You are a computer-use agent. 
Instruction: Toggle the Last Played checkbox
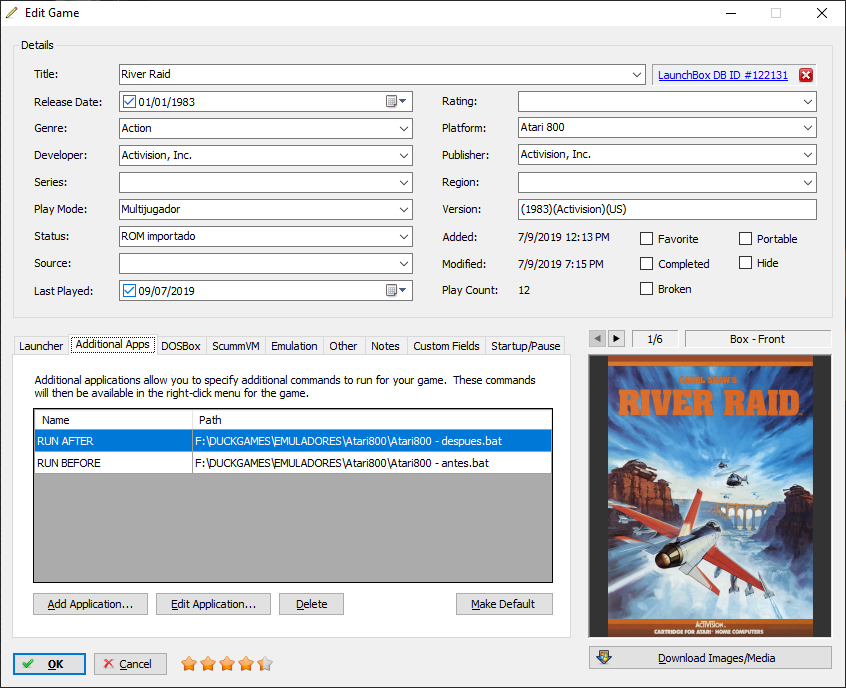129,290
